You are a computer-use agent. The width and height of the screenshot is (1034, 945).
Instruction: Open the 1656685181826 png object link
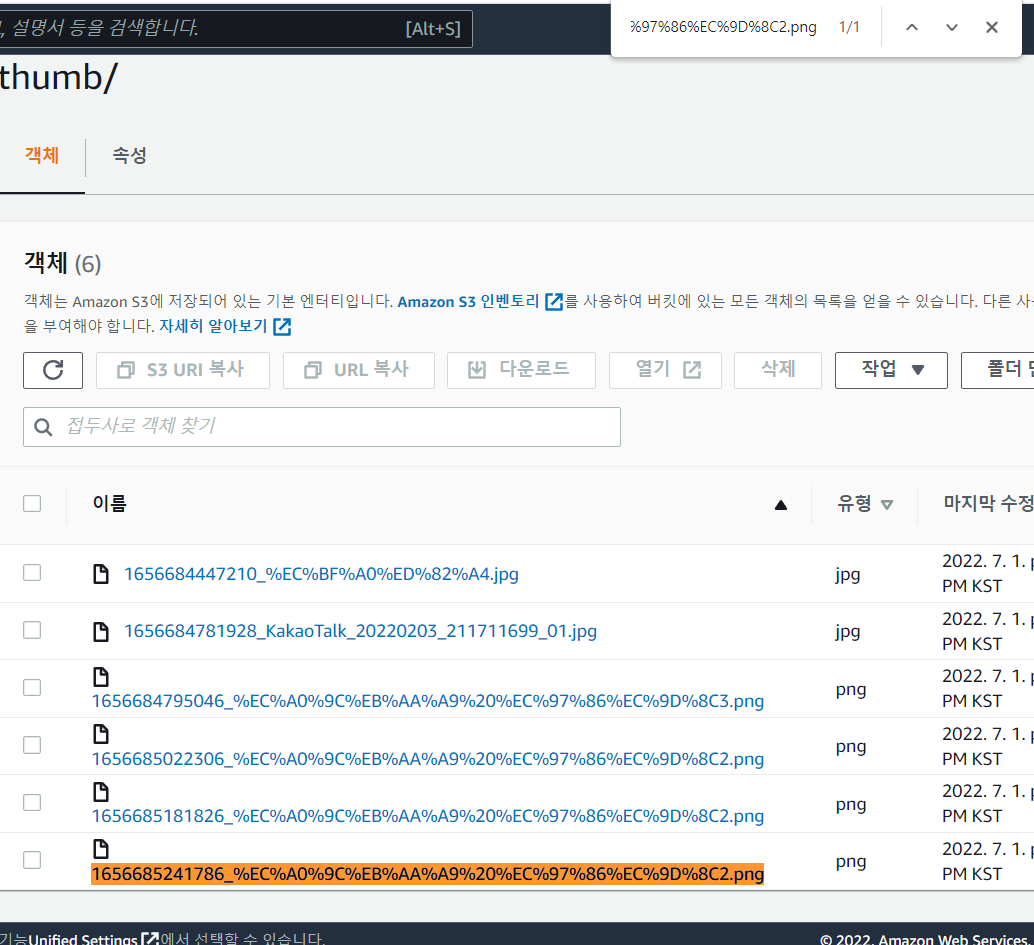[427, 816]
